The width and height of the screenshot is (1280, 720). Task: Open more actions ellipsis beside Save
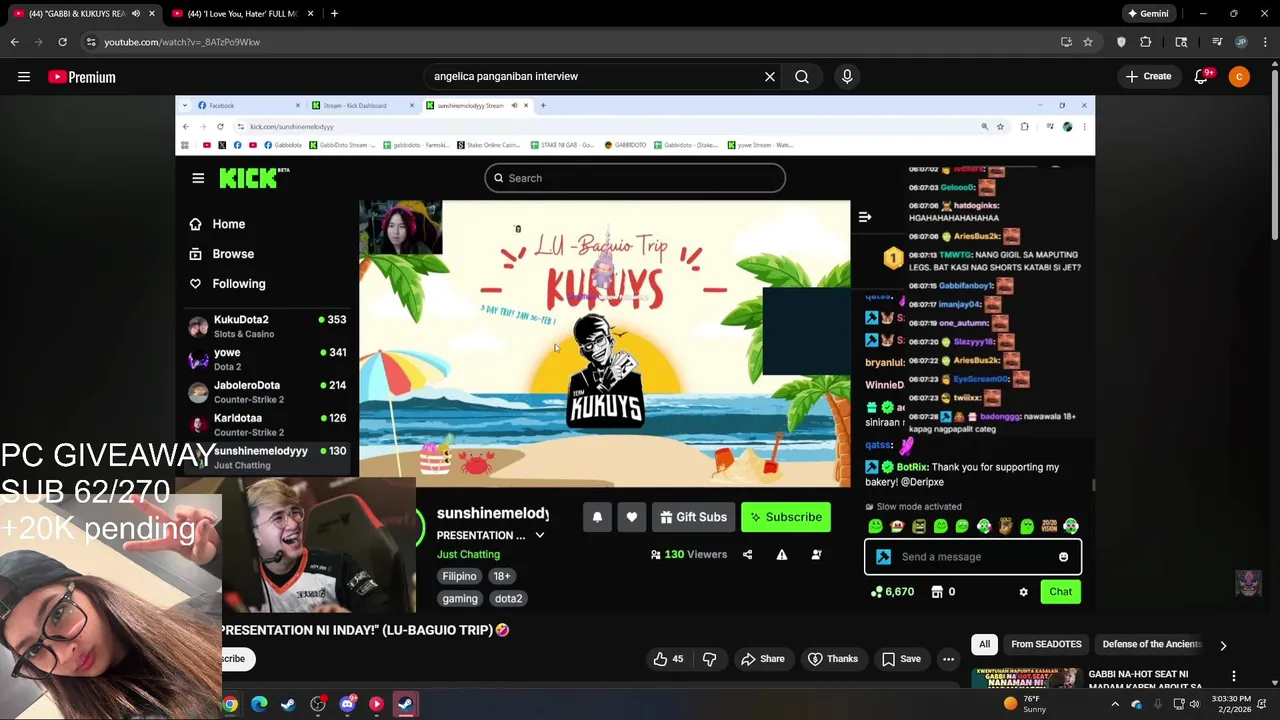click(948, 659)
